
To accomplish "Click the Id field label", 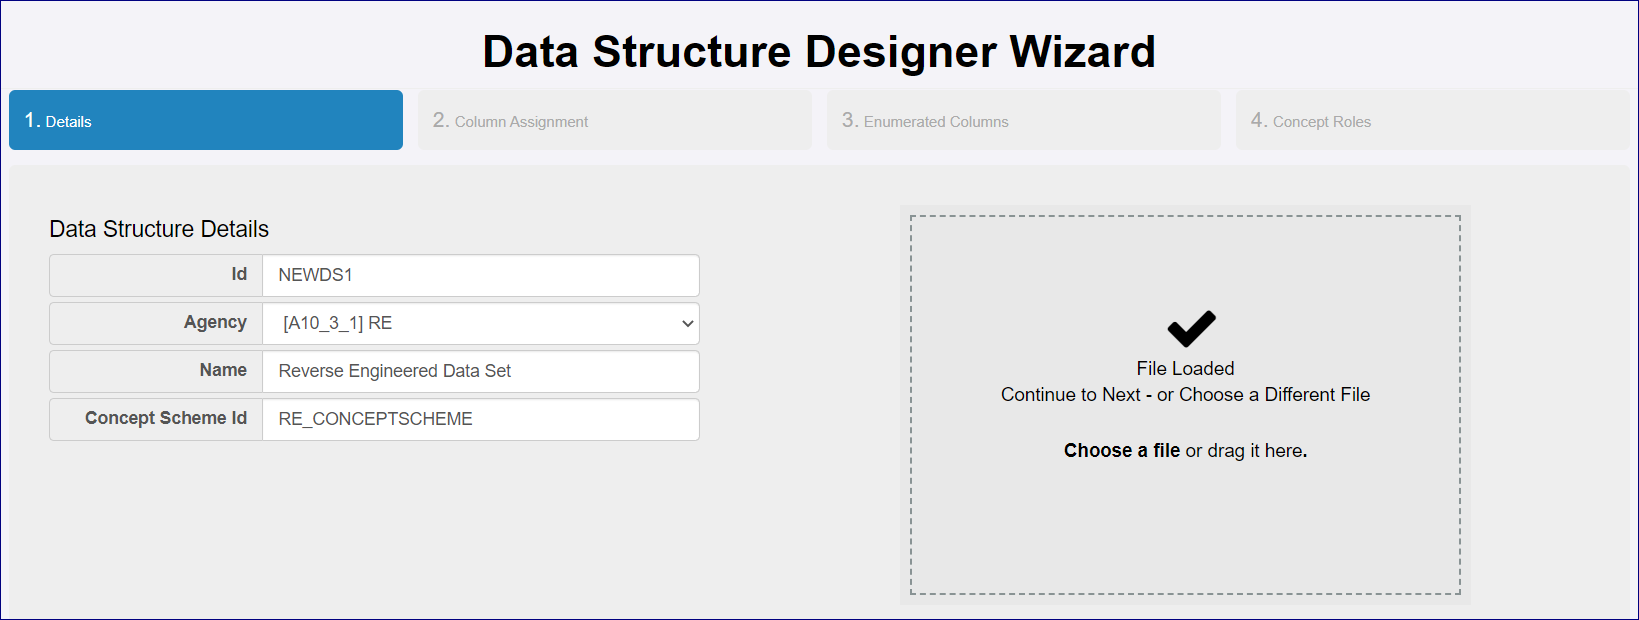I will click(239, 274).
